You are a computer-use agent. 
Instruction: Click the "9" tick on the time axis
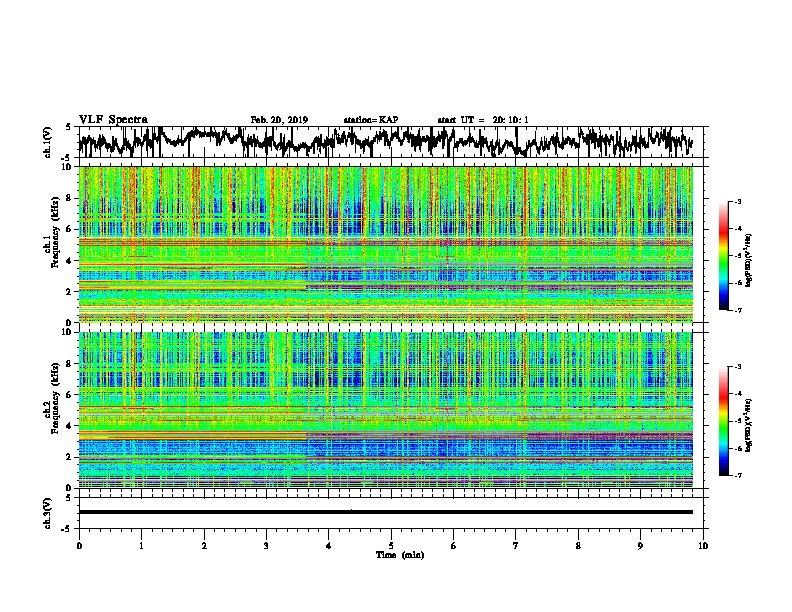click(x=640, y=546)
